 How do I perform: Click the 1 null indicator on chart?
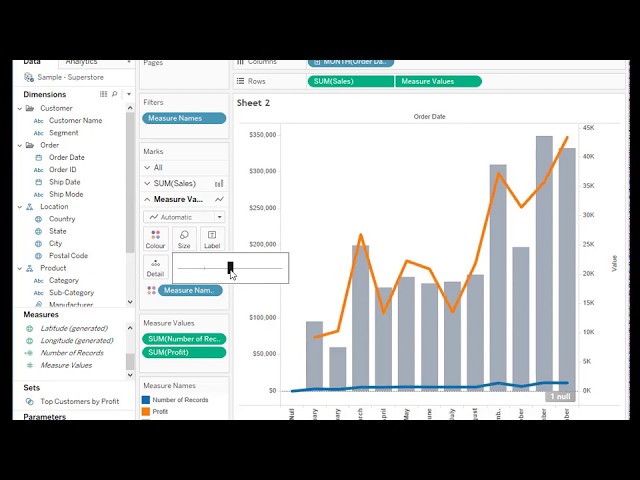[x=560, y=397]
